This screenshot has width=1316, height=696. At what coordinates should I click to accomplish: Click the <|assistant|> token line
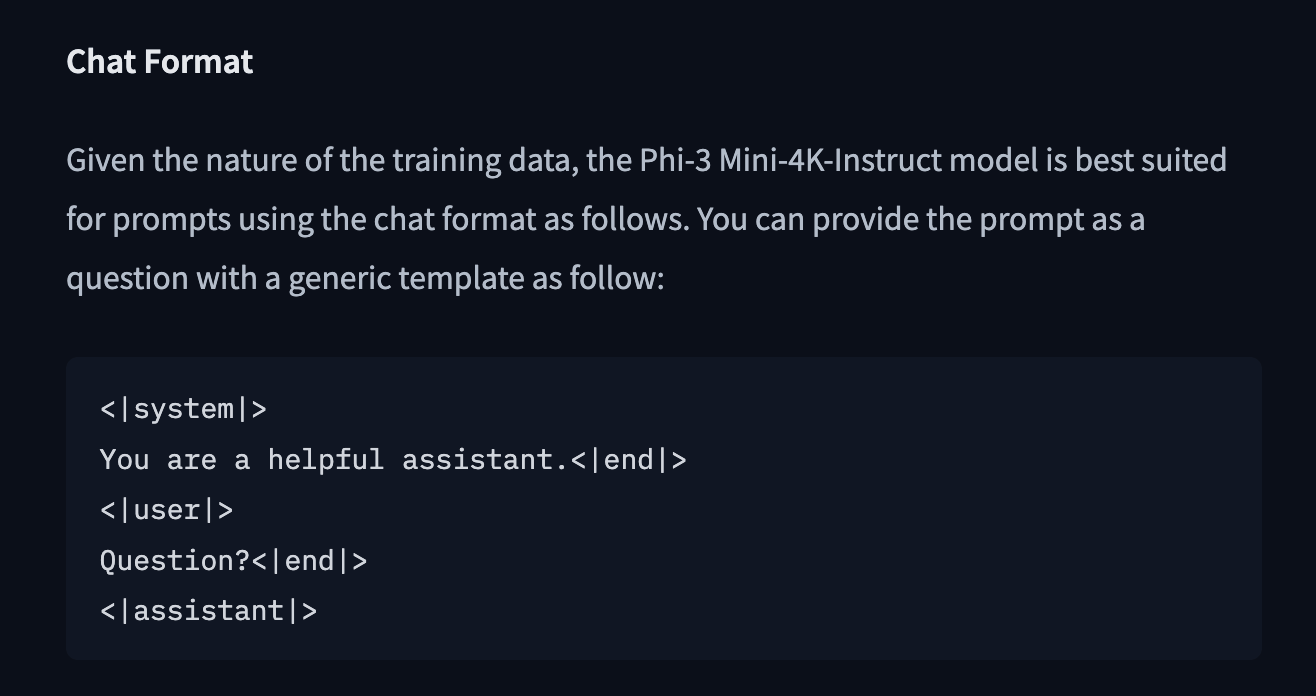point(208,611)
